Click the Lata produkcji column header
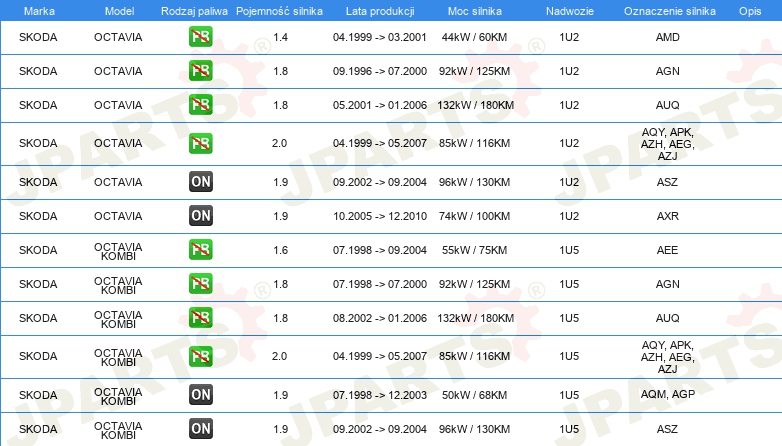 tap(380, 11)
